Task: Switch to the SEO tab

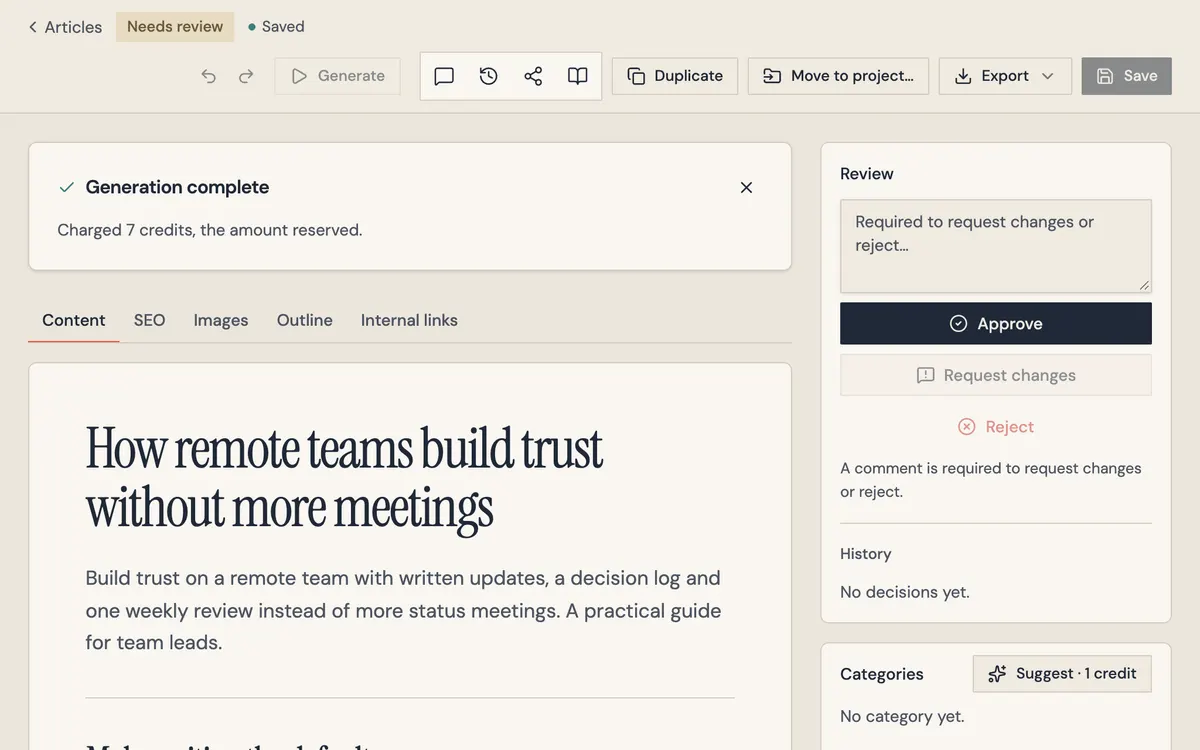Action: point(149,321)
